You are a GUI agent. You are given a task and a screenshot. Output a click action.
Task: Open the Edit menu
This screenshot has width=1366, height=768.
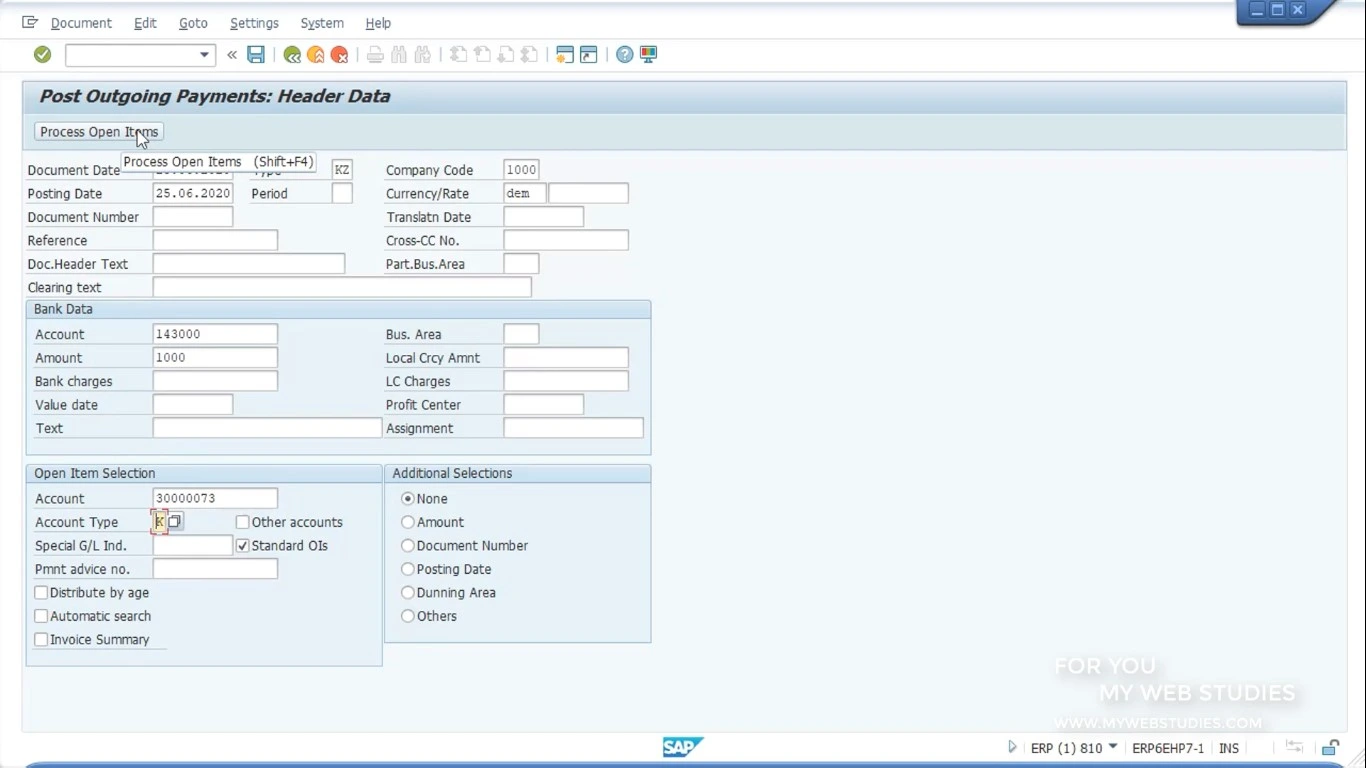coord(145,23)
